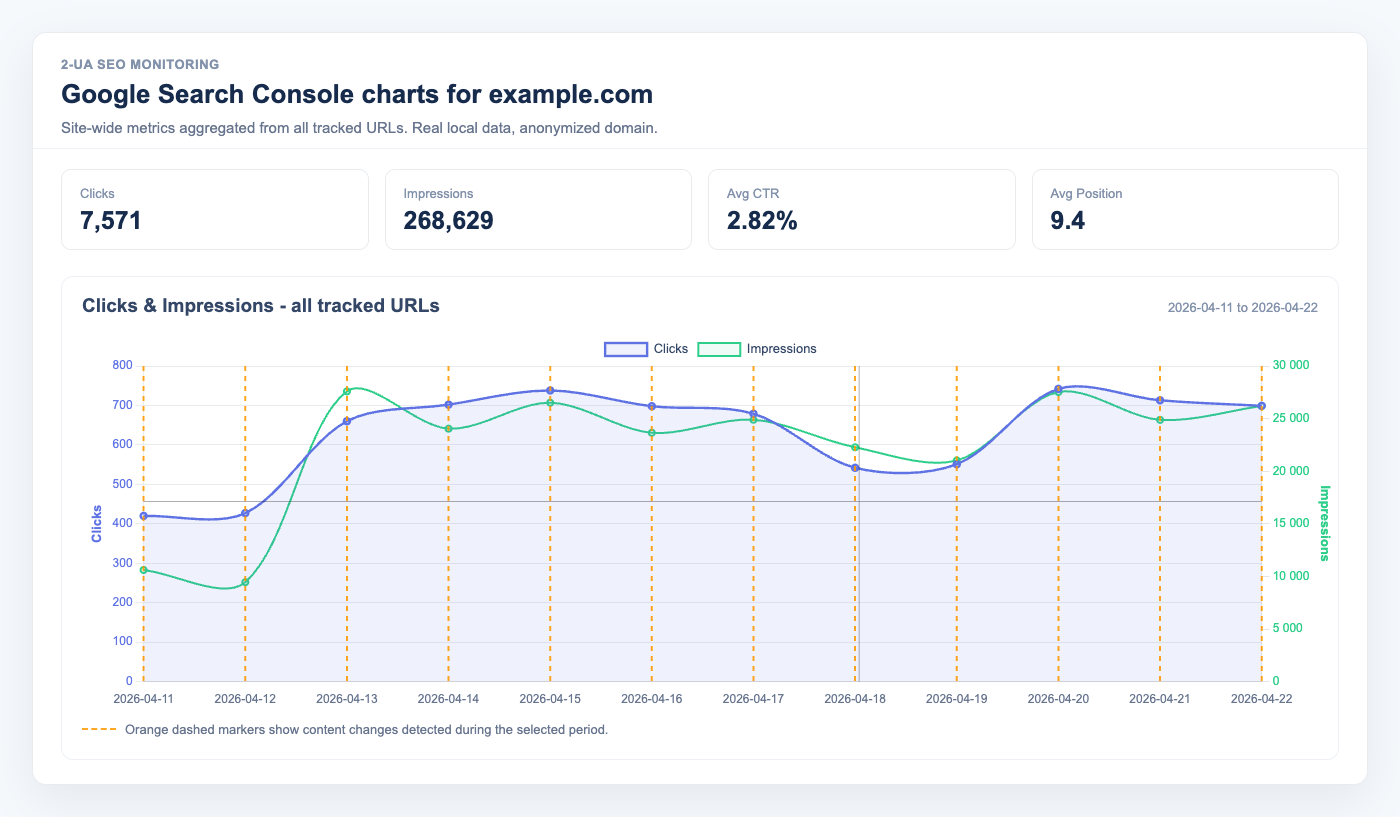Click the 2026-04-11 x-axis label

coord(144,699)
